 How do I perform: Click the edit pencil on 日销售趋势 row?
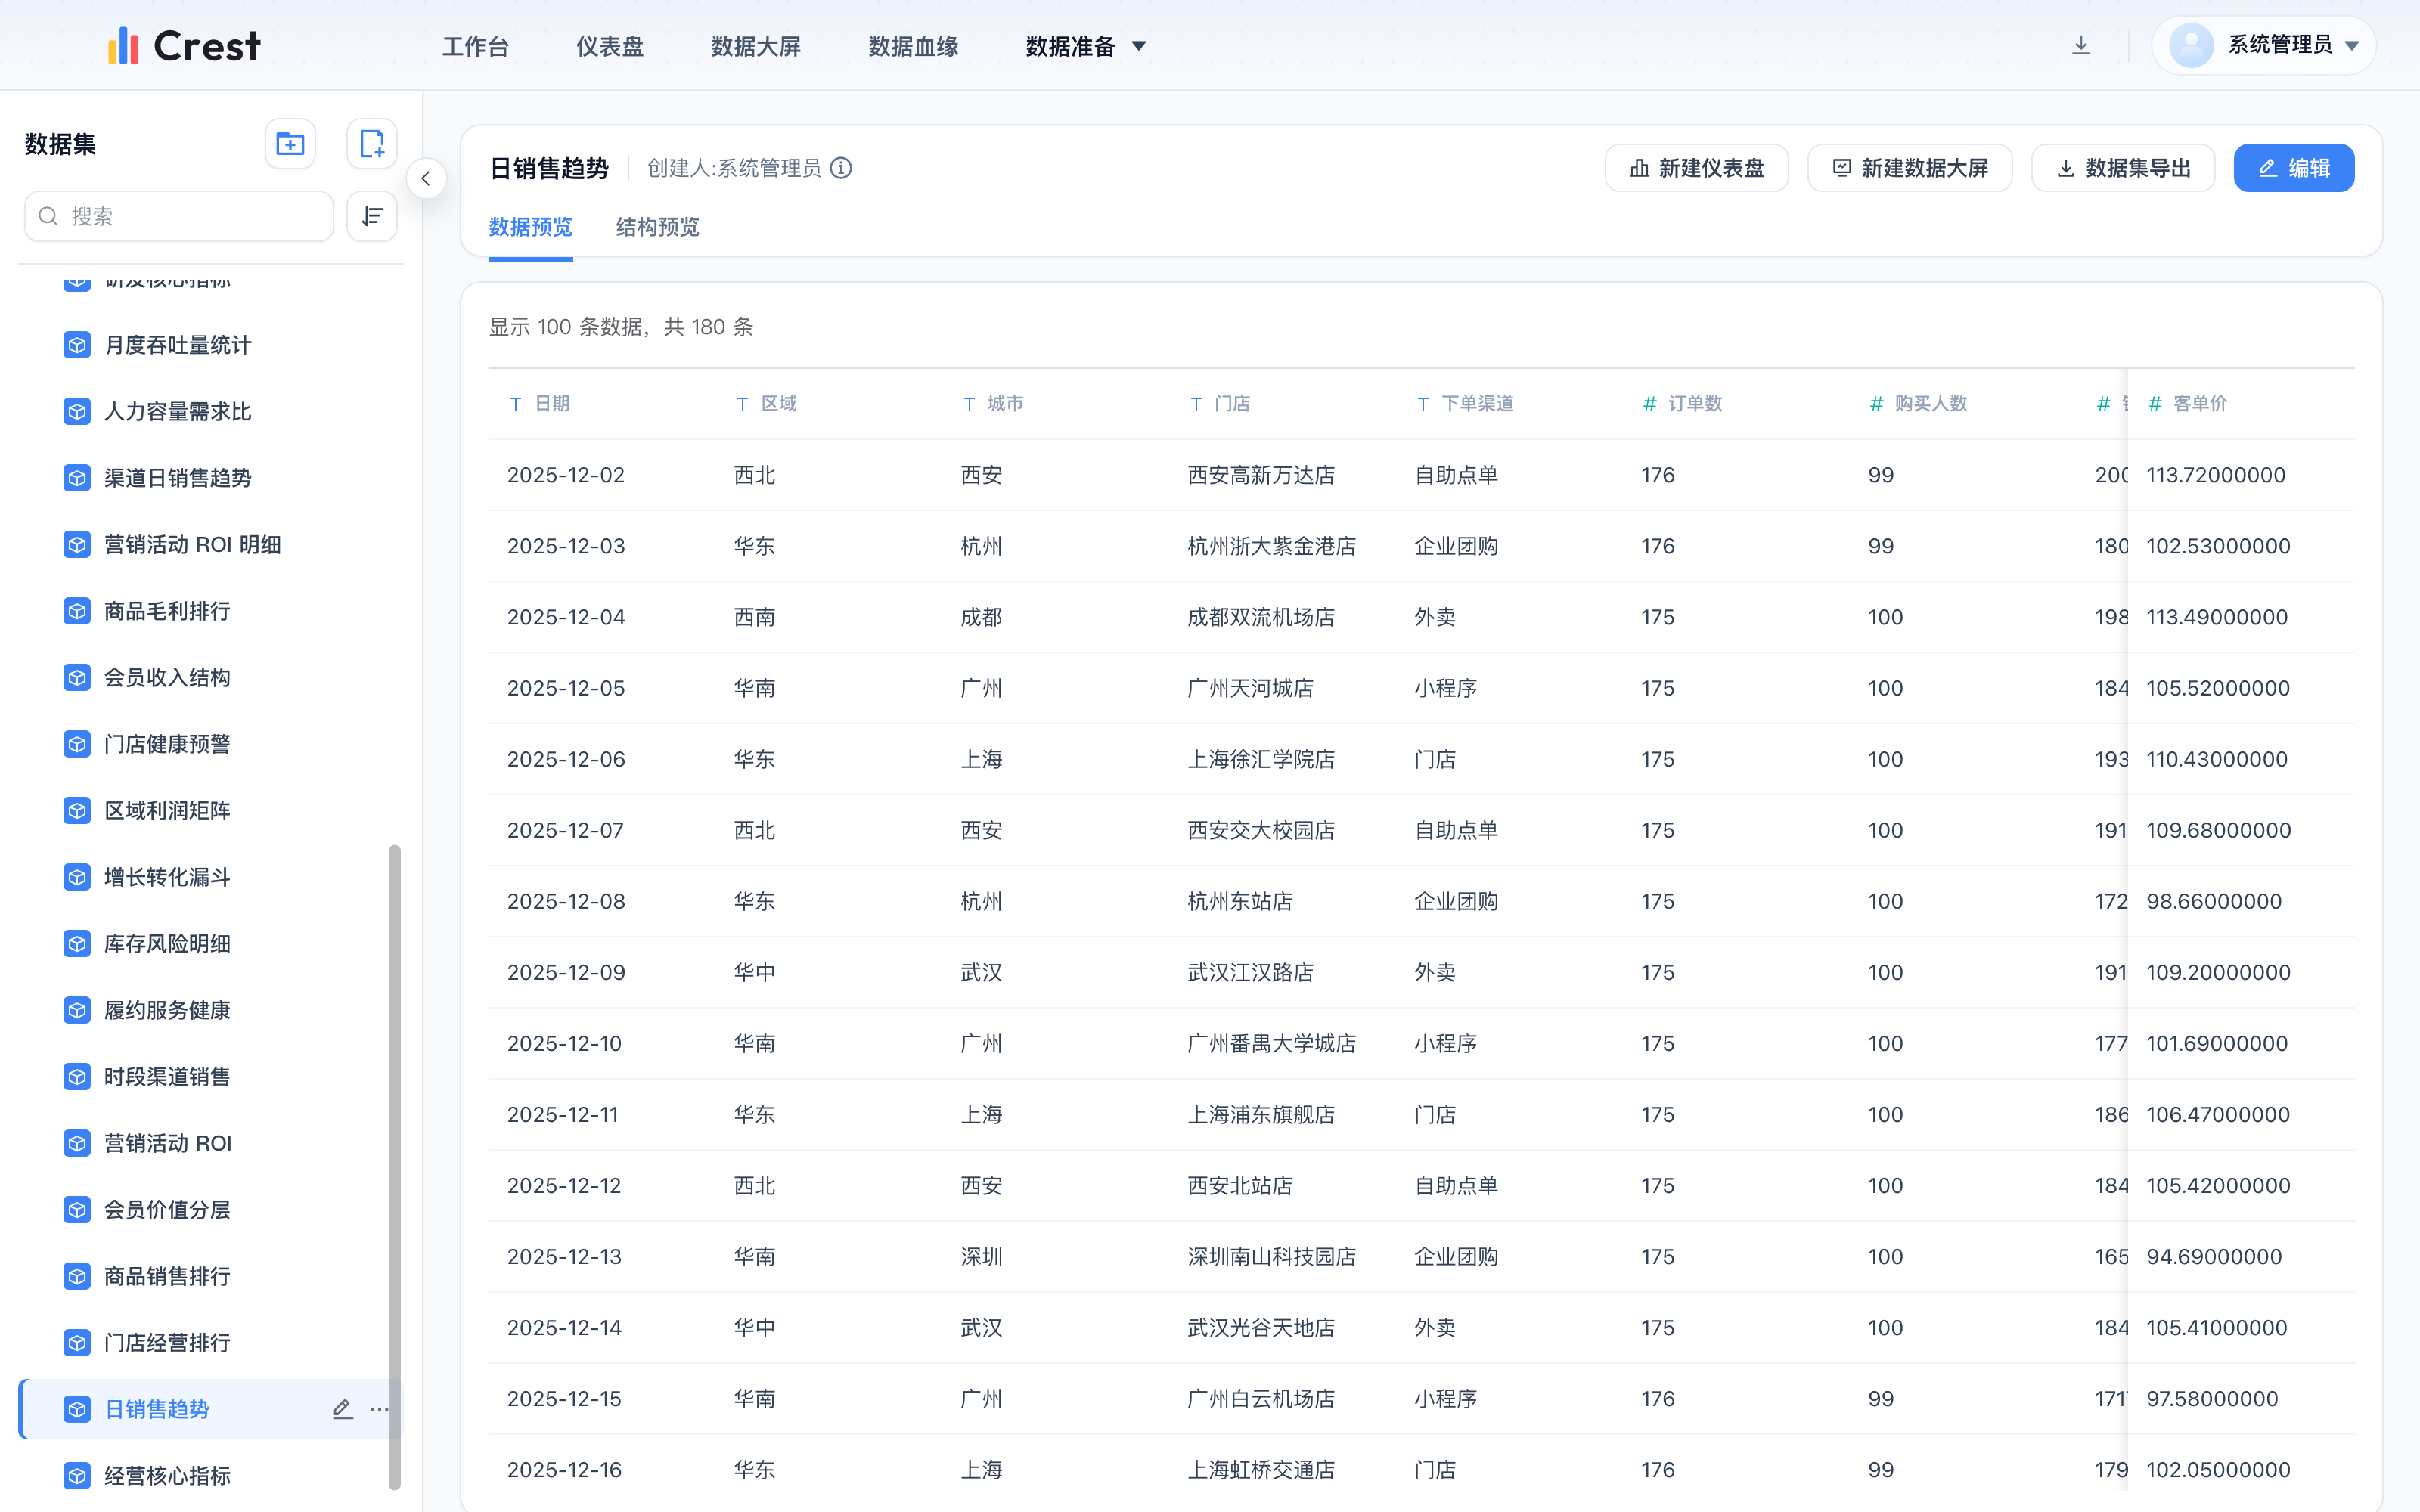pos(342,1409)
